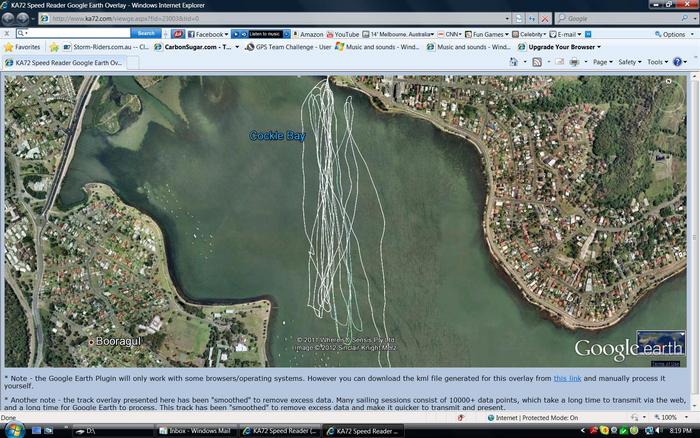Select the KA72 Speed Reader Google Earth tab

click(64, 63)
